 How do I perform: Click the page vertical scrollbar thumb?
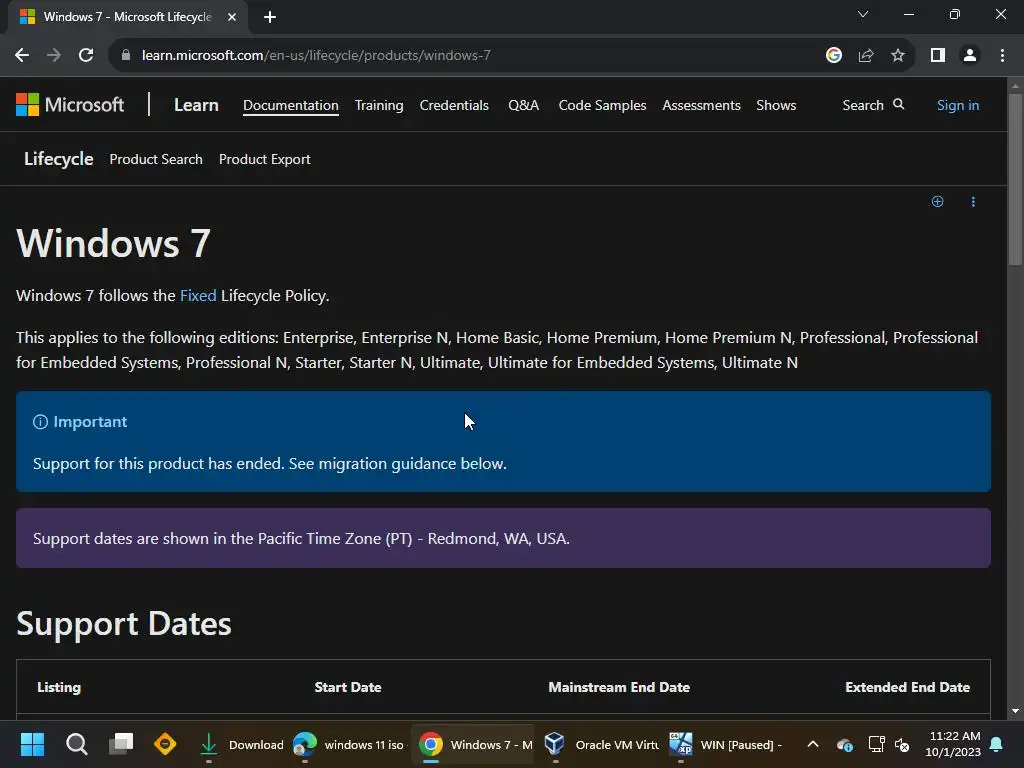click(1015, 180)
